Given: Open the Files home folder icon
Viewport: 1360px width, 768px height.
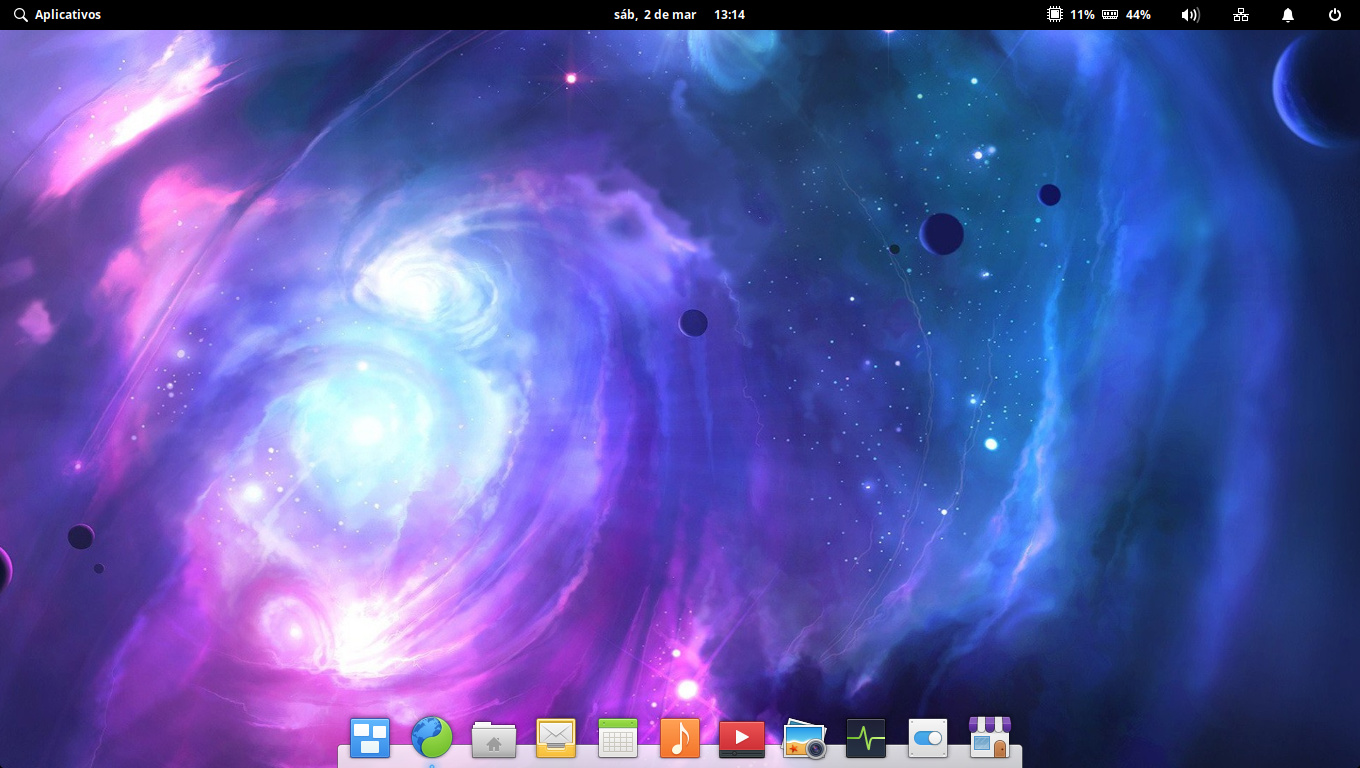Looking at the screenshot, I should pyautogui.click(x=494, y=740).
